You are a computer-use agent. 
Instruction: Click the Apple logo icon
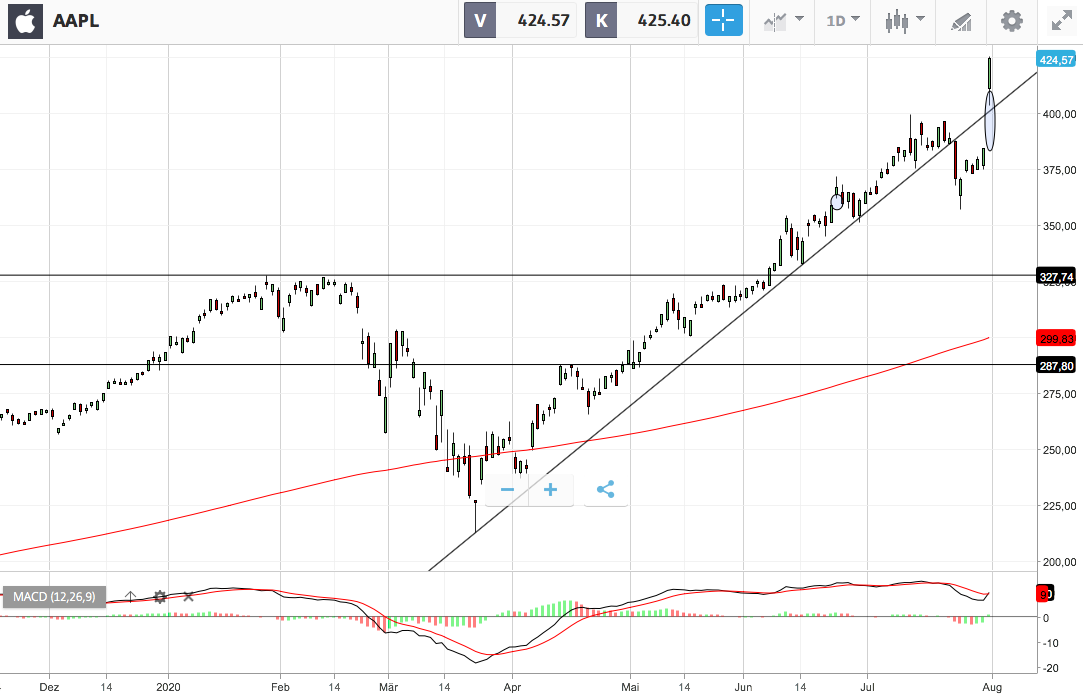pos(26,21)
